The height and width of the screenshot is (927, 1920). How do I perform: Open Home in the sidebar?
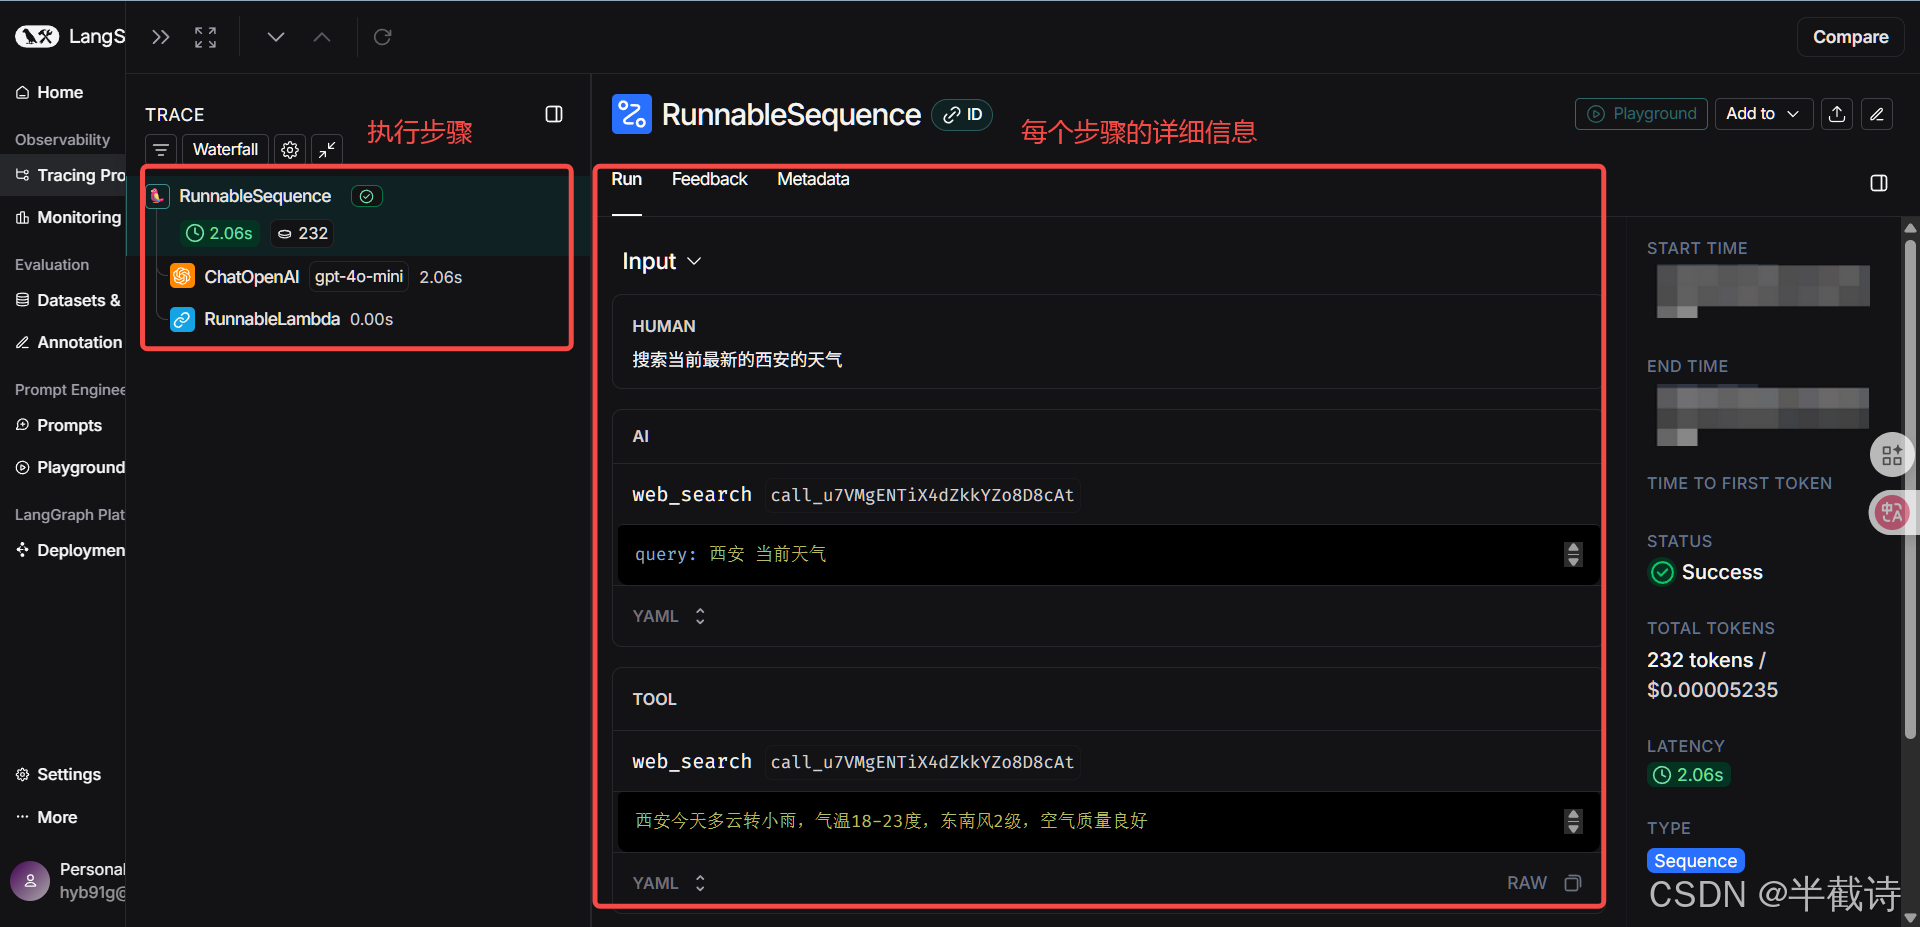tap(62, 92)
